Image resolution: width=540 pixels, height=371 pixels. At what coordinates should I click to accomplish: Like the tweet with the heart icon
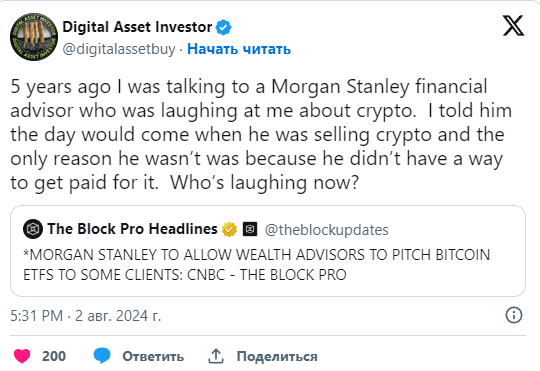[x=22, y=356]
